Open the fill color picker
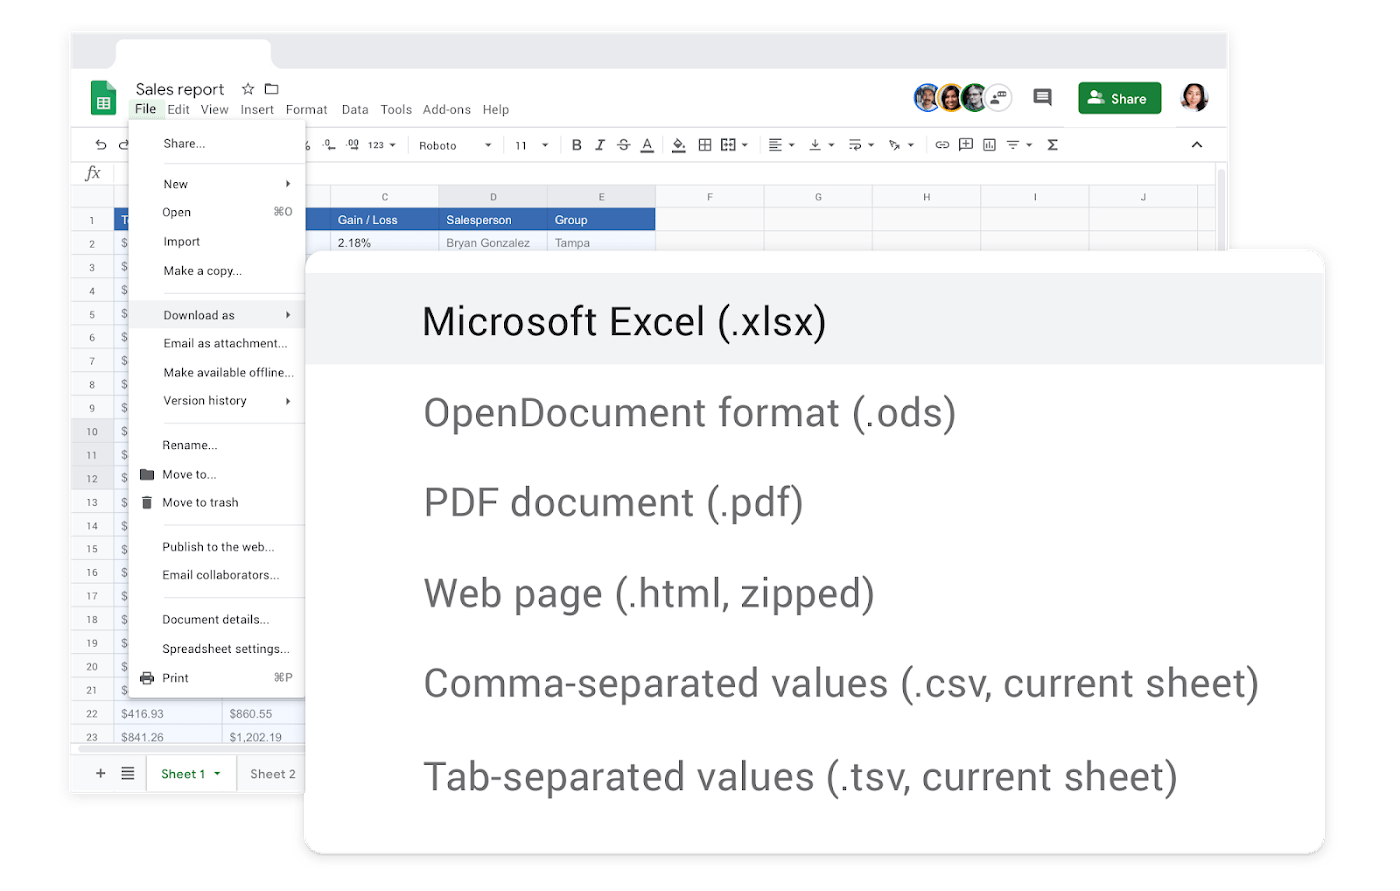Image resolution: width=1400 pixels, height=891 pixels. tap(679, 145)
